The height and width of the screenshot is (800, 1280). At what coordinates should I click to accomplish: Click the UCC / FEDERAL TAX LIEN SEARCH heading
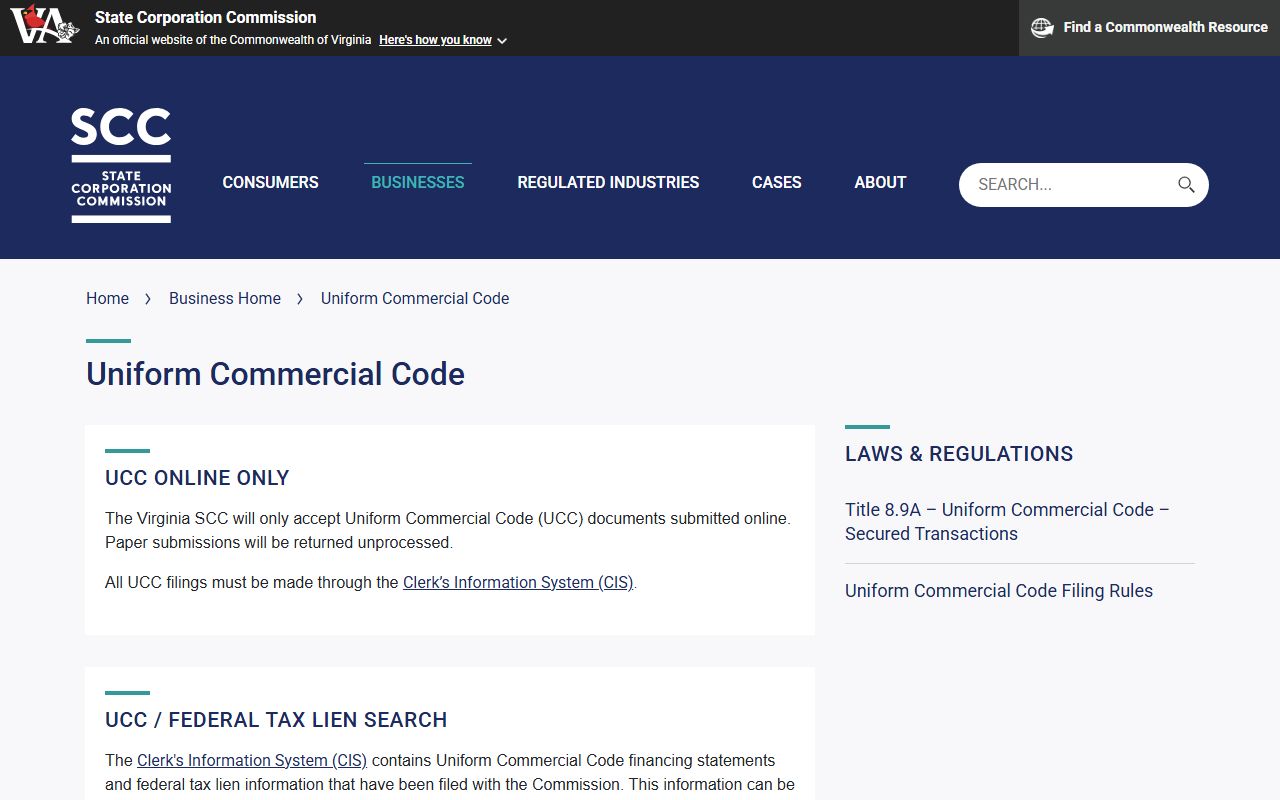point(276,720)
